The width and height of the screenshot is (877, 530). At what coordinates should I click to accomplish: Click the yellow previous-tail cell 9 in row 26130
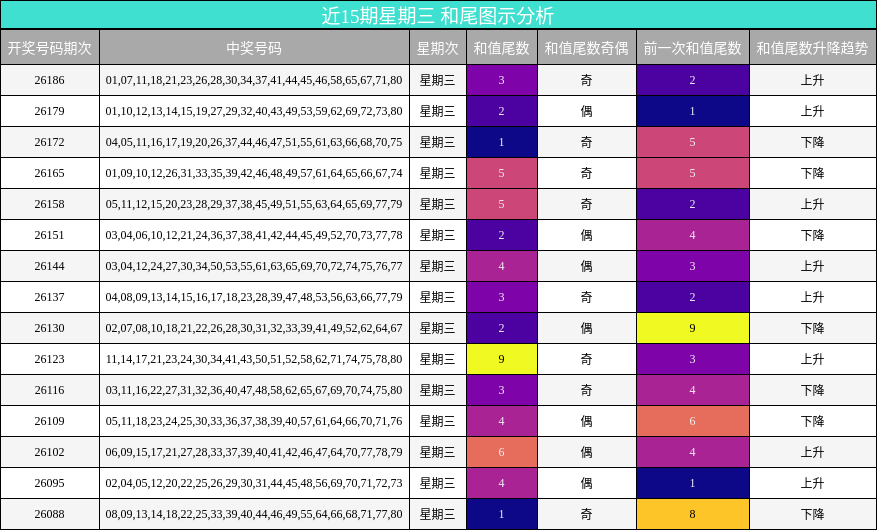(x=693, y=328)
